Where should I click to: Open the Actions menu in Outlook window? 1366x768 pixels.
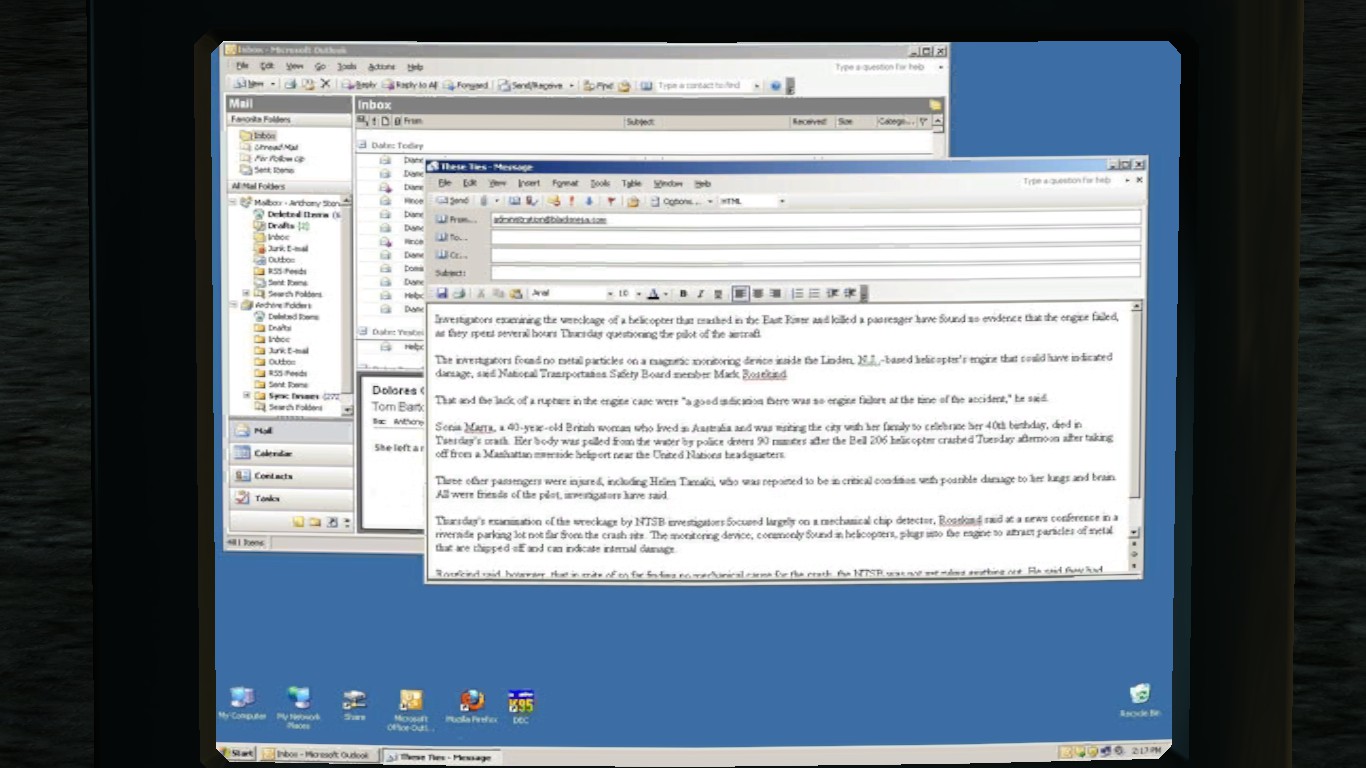click(381, 67)
